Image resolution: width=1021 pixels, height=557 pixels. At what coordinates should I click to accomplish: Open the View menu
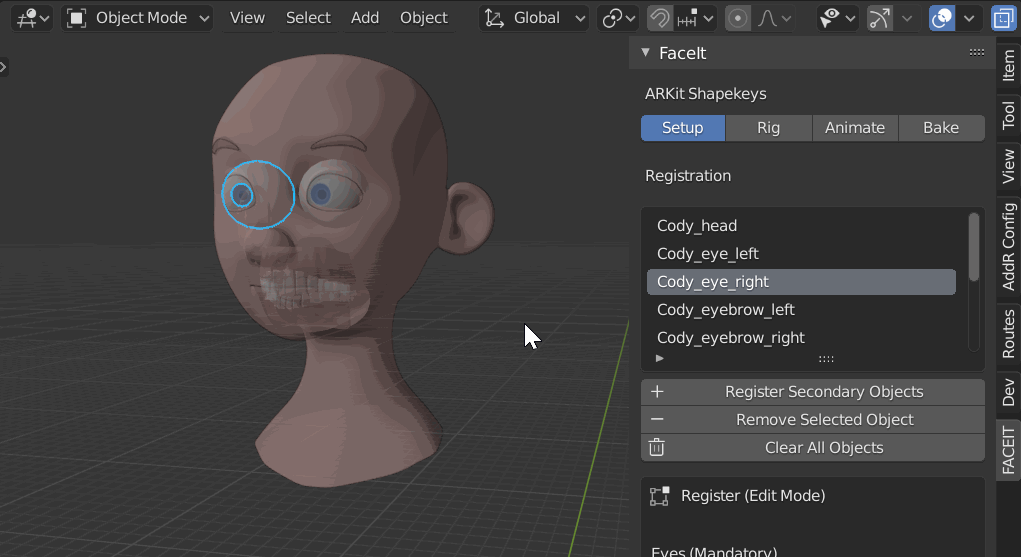[x=247, y=18]
